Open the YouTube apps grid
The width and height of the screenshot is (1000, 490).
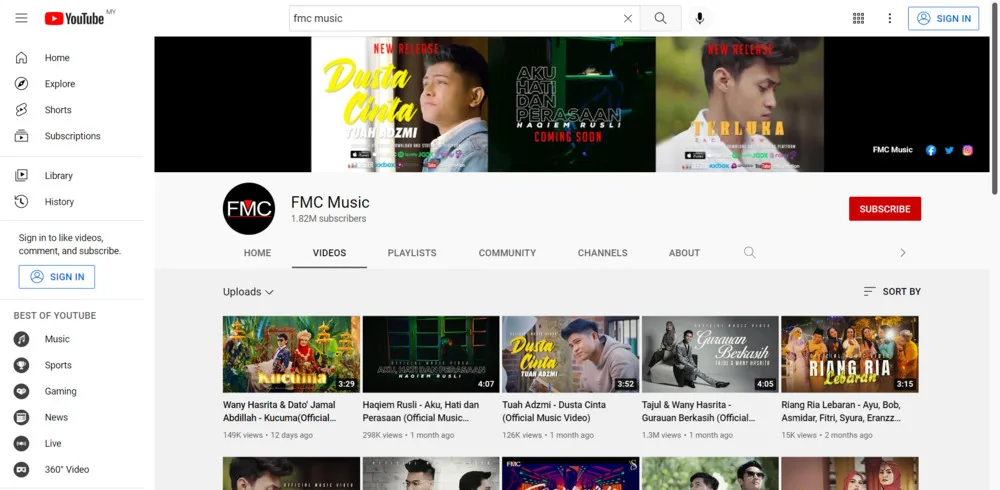[x=858, y=18]
